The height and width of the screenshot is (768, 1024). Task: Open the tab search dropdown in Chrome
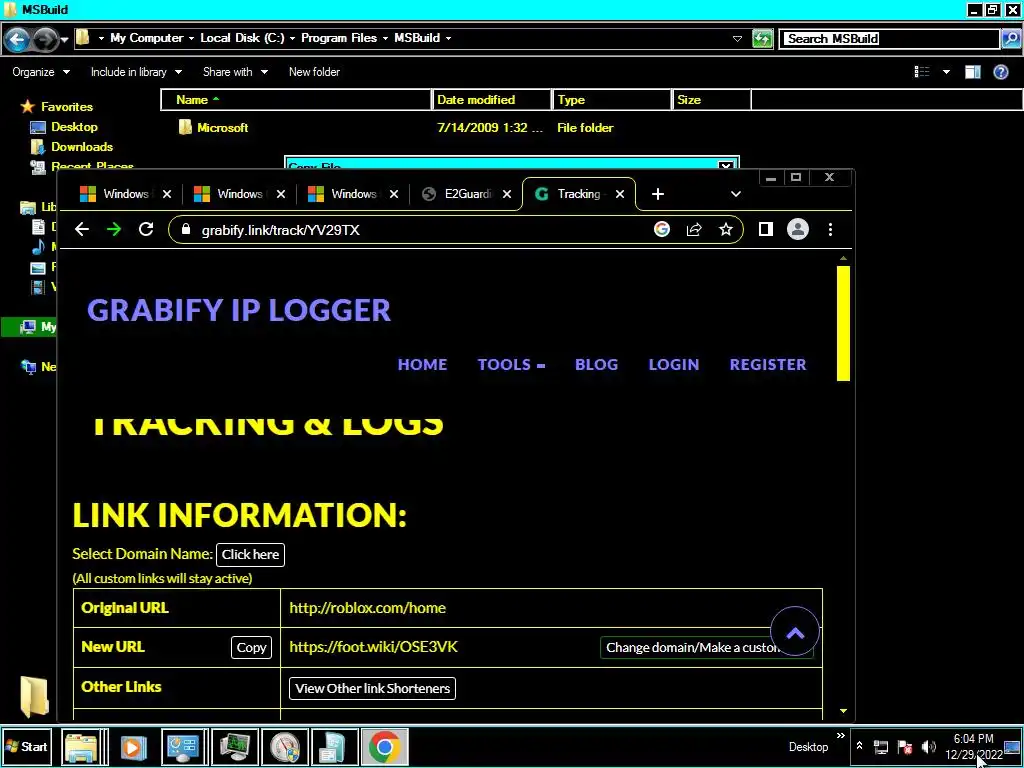[736, 194]
